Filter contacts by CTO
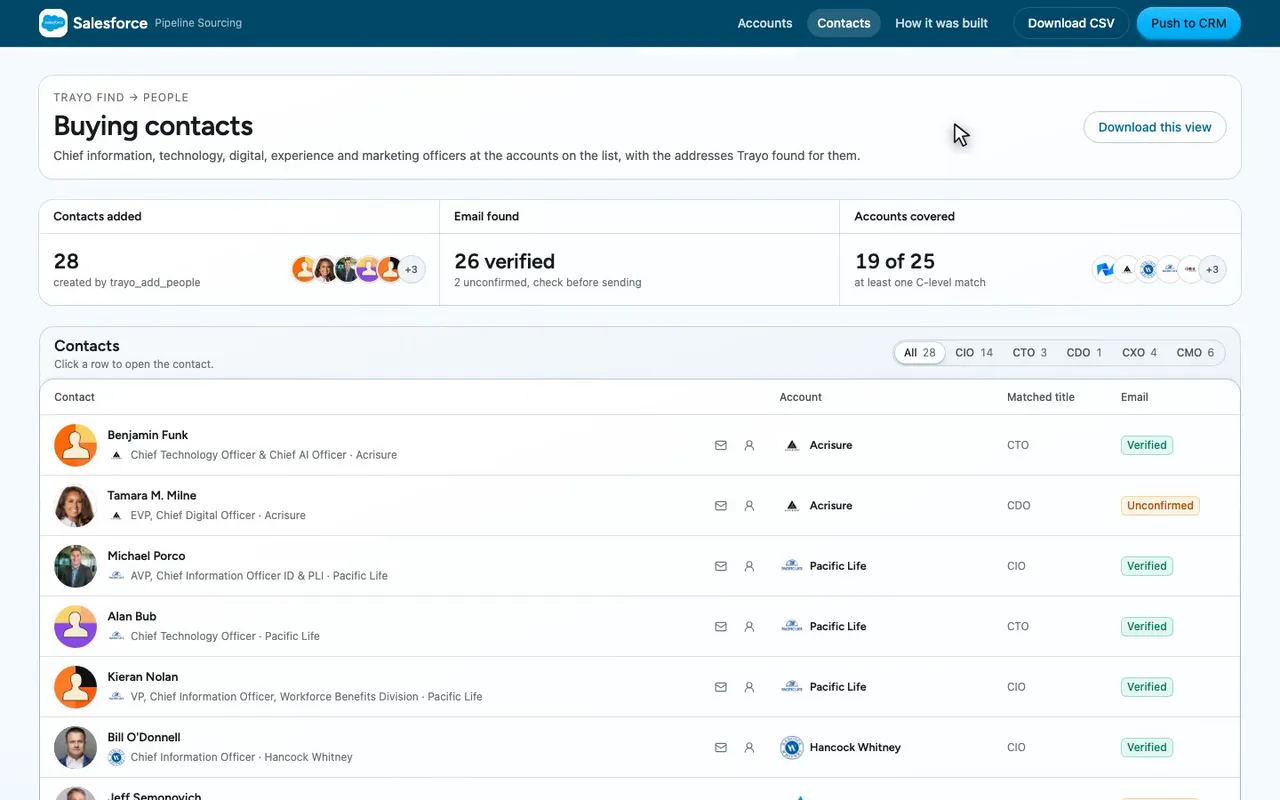Viewport: 1280px width, 800px height. point(1030,353)
